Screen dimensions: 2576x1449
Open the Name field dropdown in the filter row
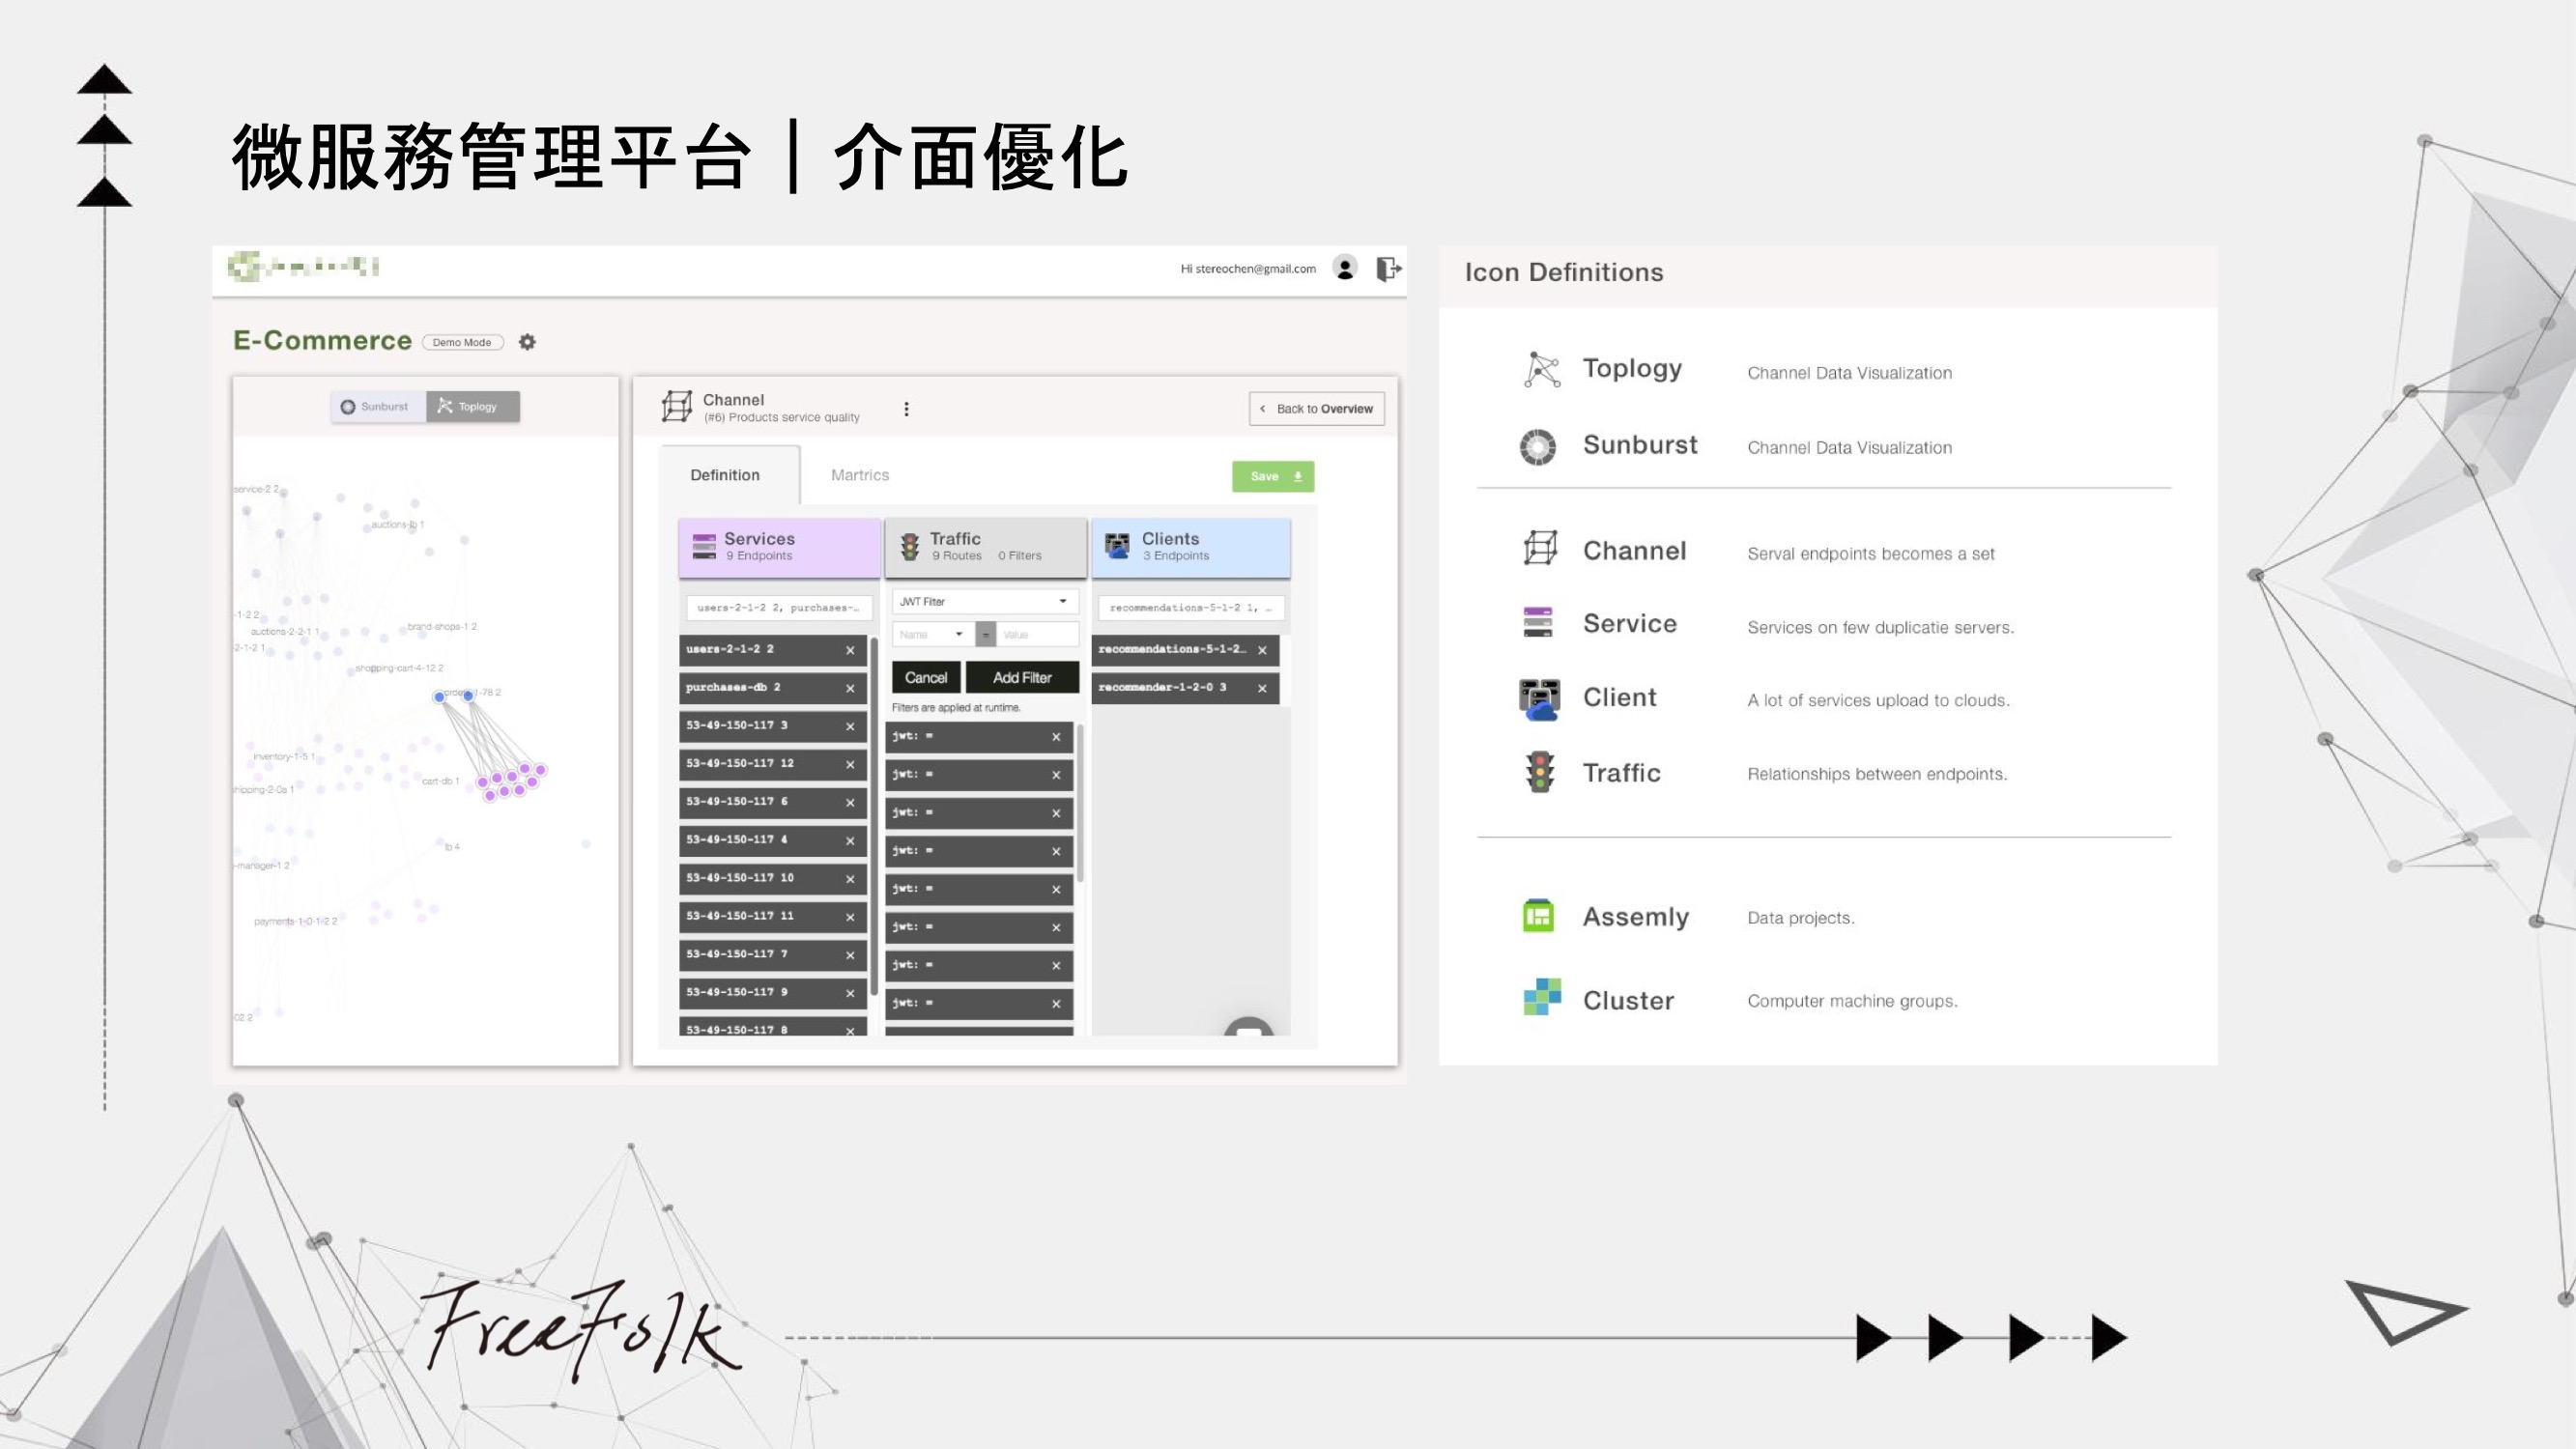[x=932, y=633]
